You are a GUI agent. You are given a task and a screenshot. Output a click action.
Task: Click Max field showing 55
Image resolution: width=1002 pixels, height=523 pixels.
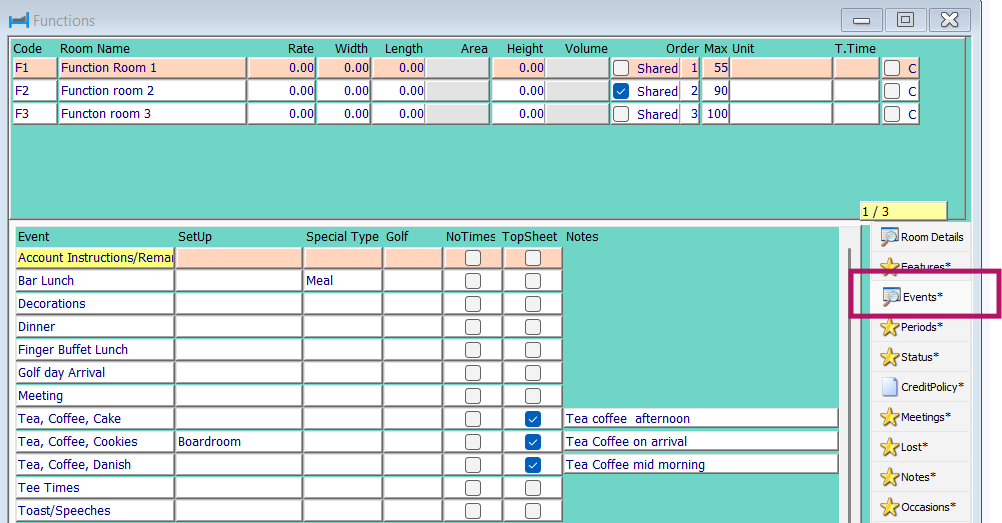pos(716,68)
